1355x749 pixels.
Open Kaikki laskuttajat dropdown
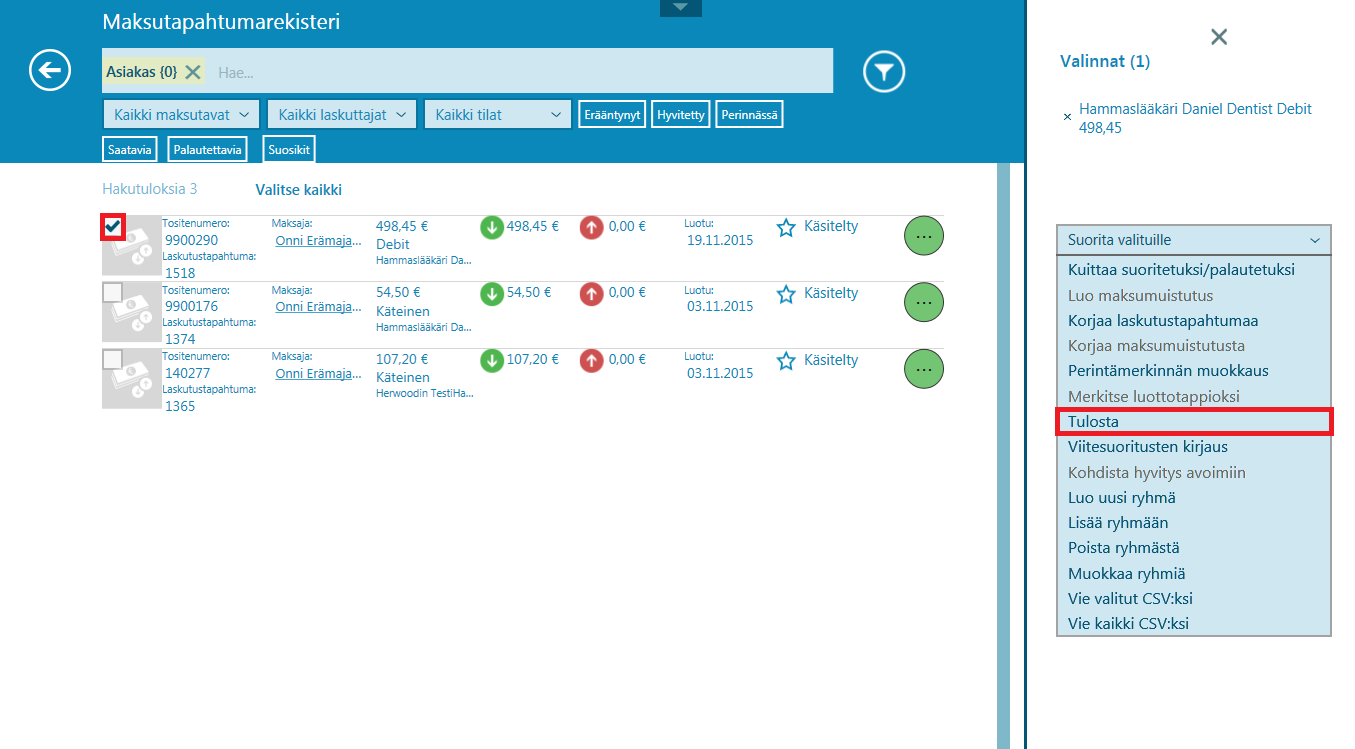342,115
